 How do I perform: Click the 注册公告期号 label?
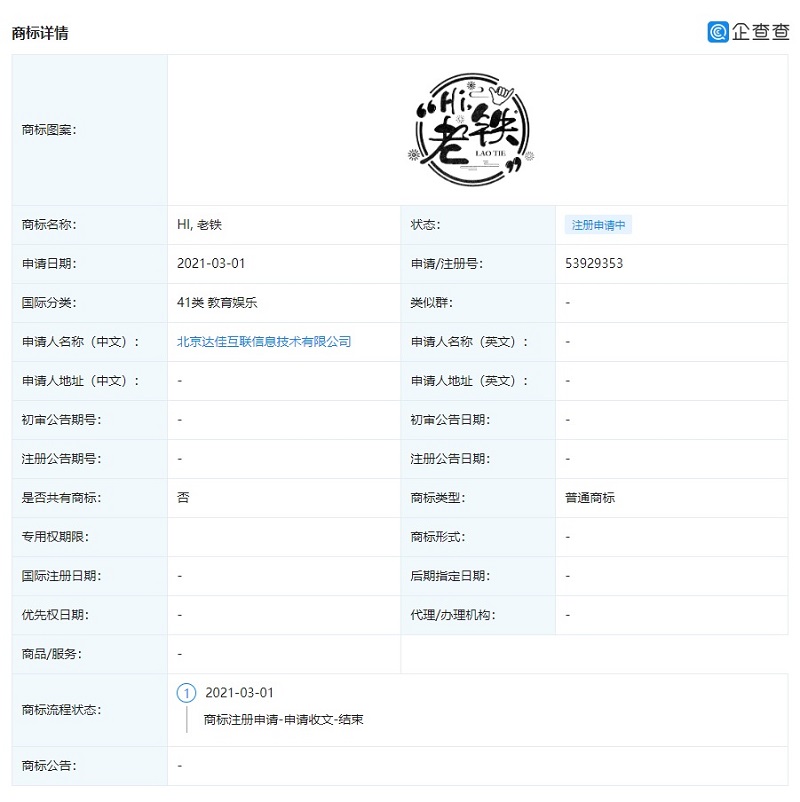(x=61, y=459)
